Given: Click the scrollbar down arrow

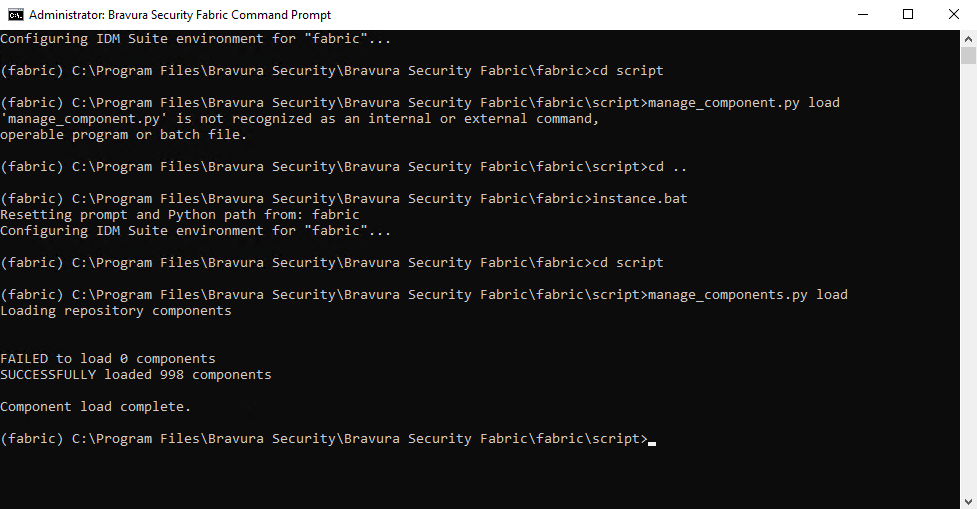Looking at the screenshot, I should 968,500.
